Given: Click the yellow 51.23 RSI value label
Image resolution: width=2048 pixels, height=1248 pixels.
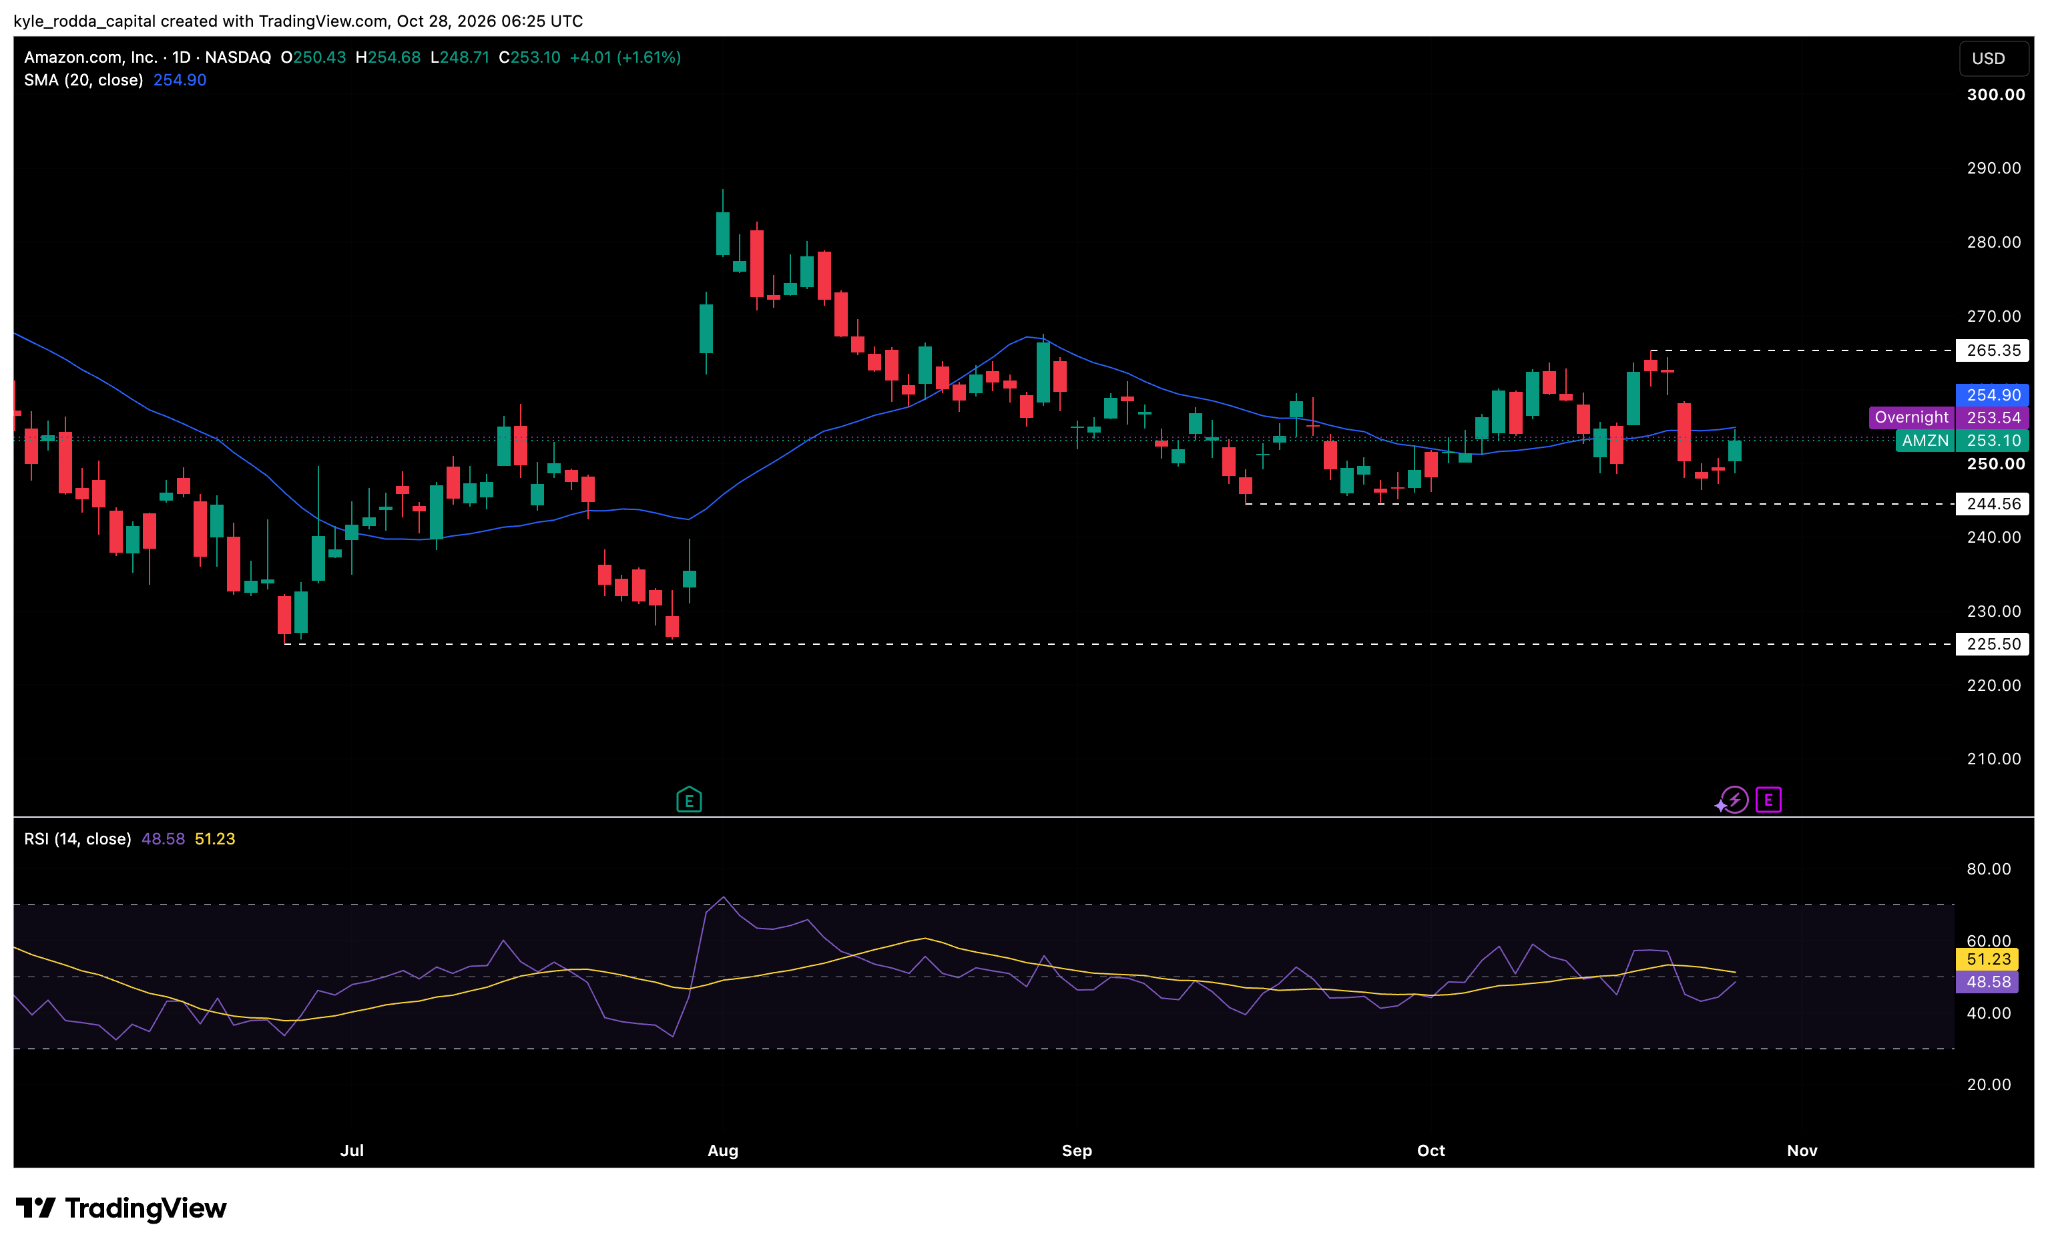Looking at the screenshot, I should point(1988,959).
